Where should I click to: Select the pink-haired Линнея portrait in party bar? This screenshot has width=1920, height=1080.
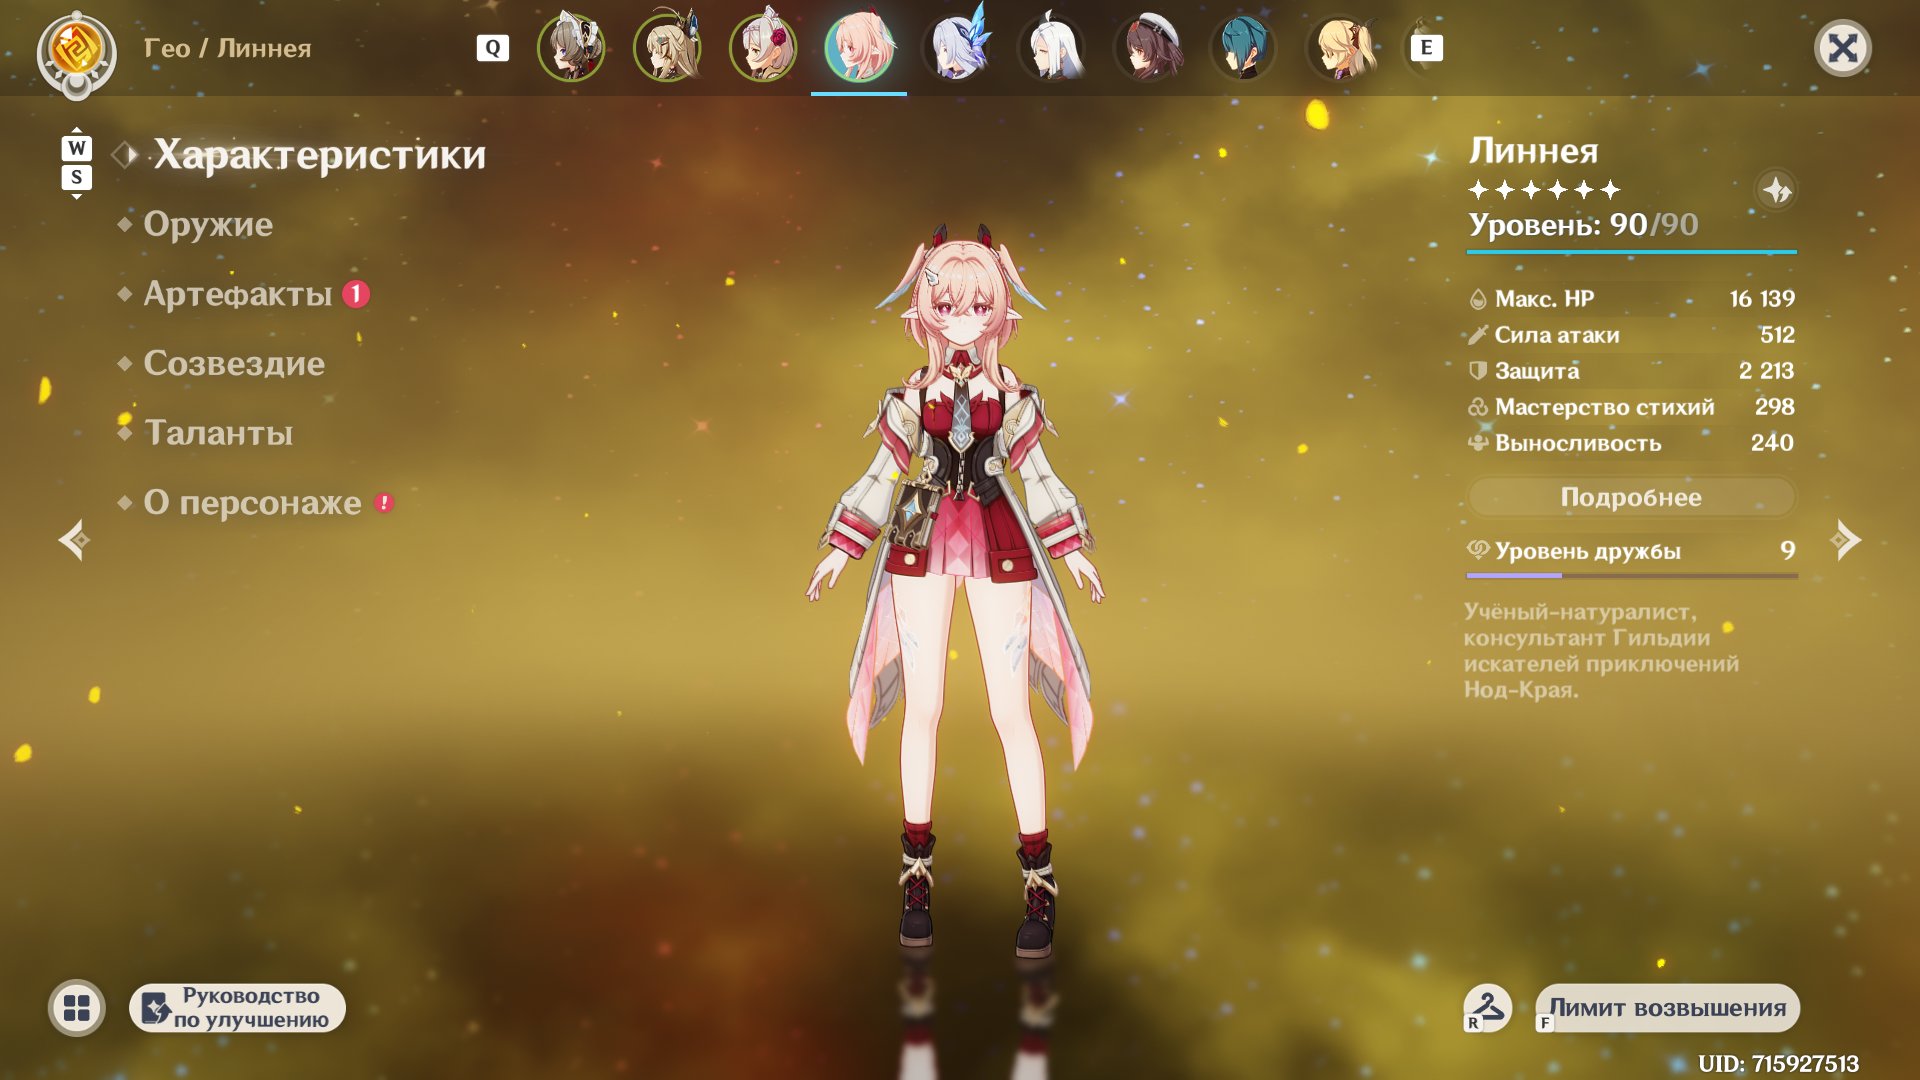coord(859,47)
